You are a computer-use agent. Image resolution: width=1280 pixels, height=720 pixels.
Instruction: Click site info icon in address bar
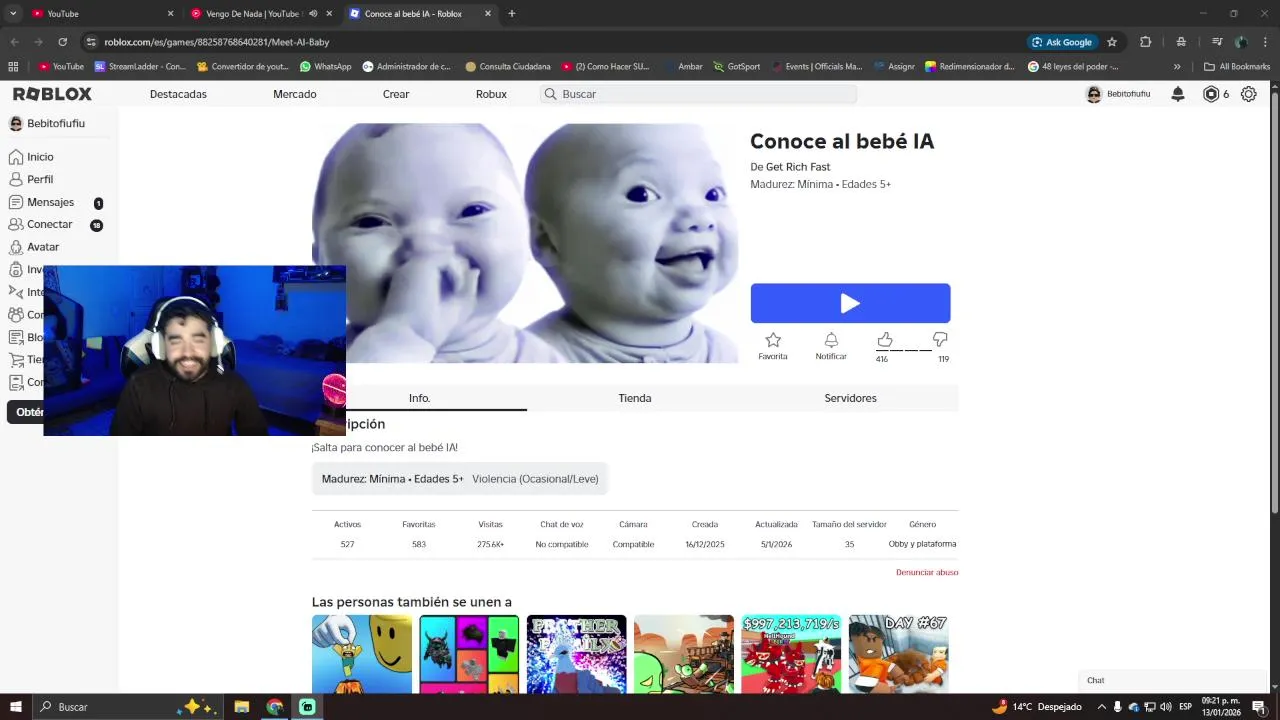pos(91,42)
